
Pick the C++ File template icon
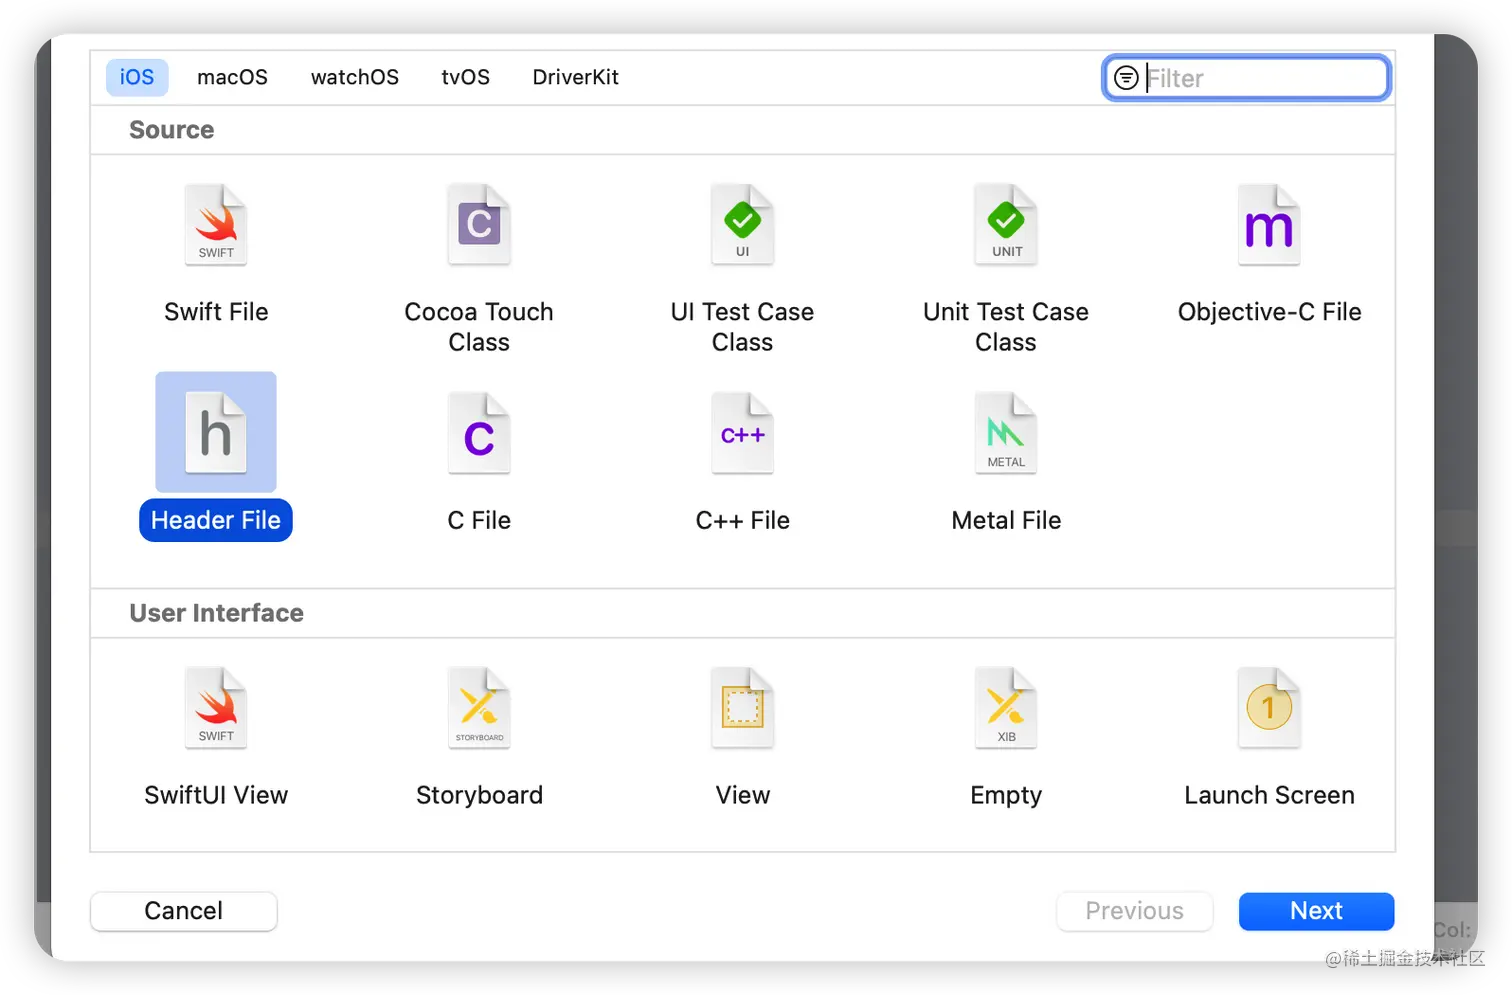[742, 433]
